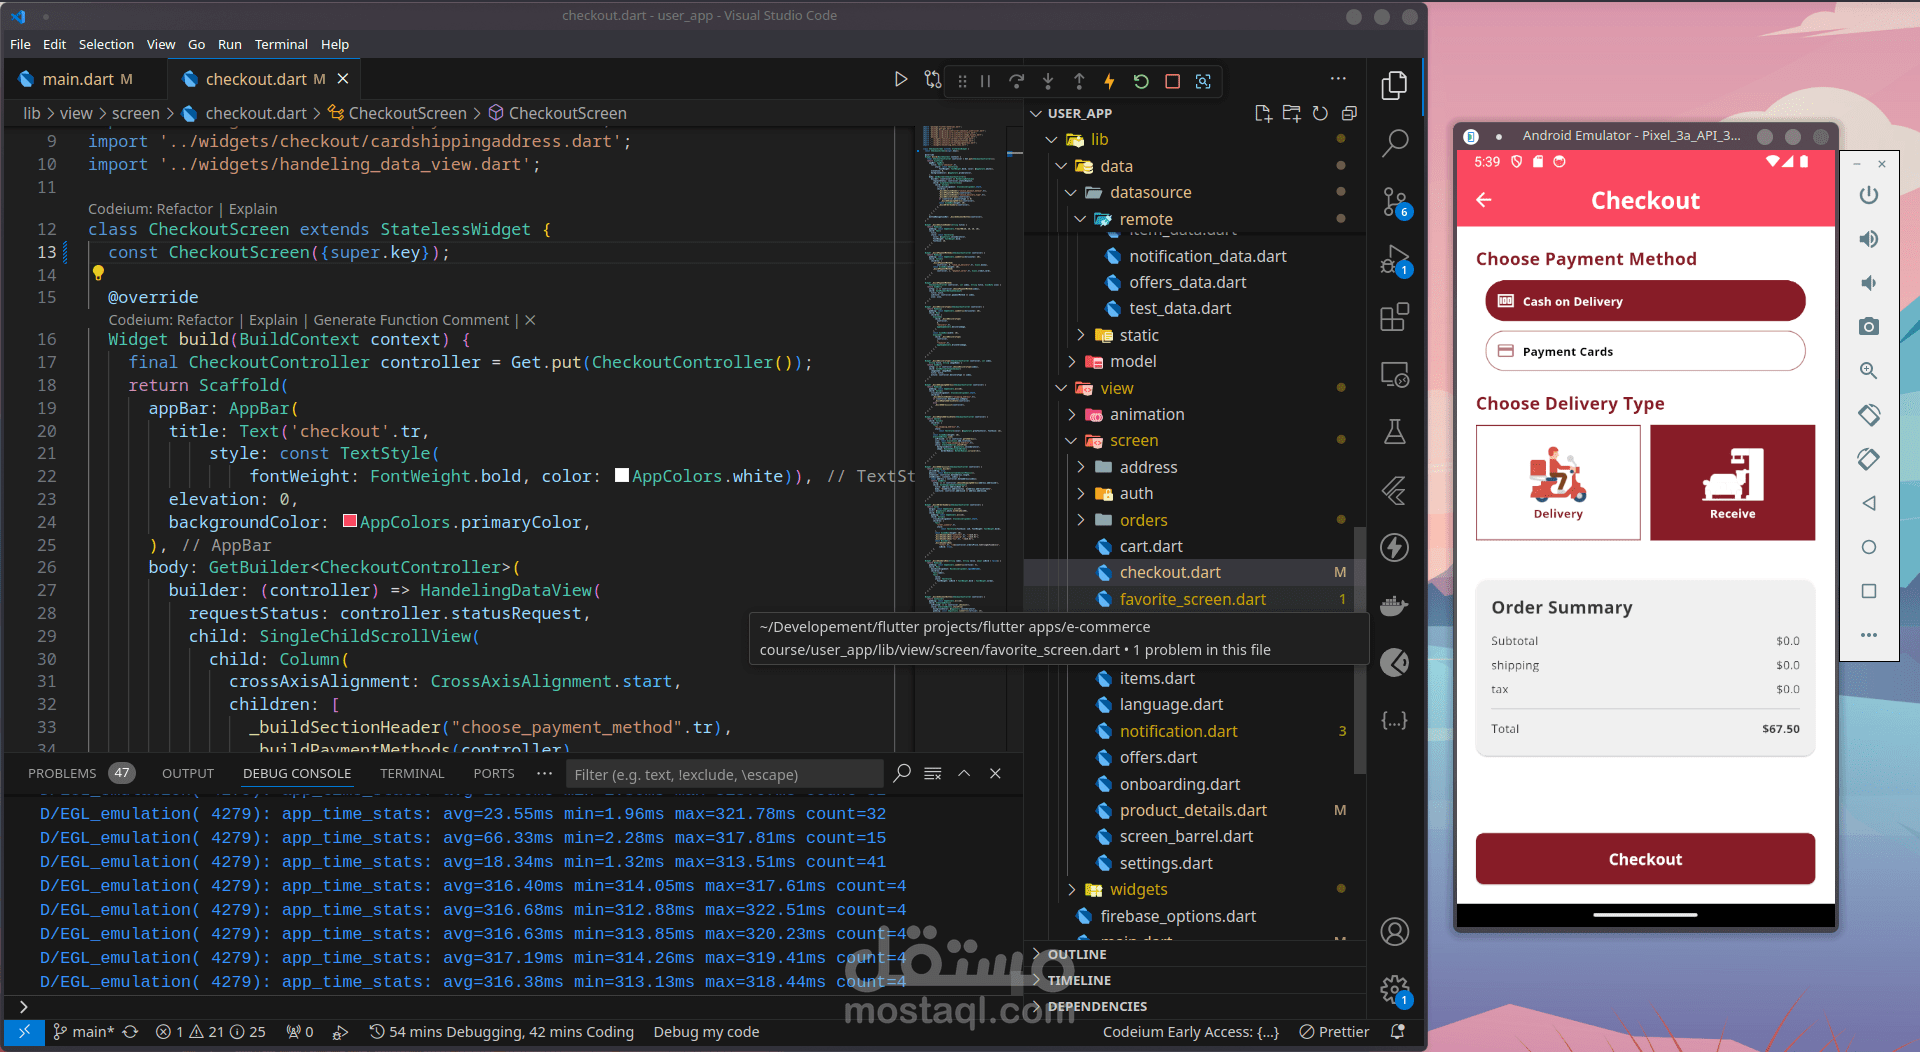This screenshot has height=1052, width=1920.
Task: Open the Extensions view
Action: point(1394,317)
